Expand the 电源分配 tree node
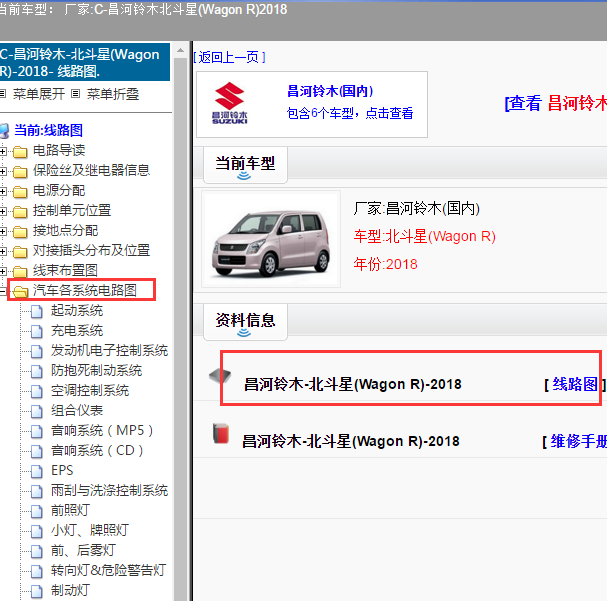The height and width of the screenshot is (601, 607). (3, 191)
